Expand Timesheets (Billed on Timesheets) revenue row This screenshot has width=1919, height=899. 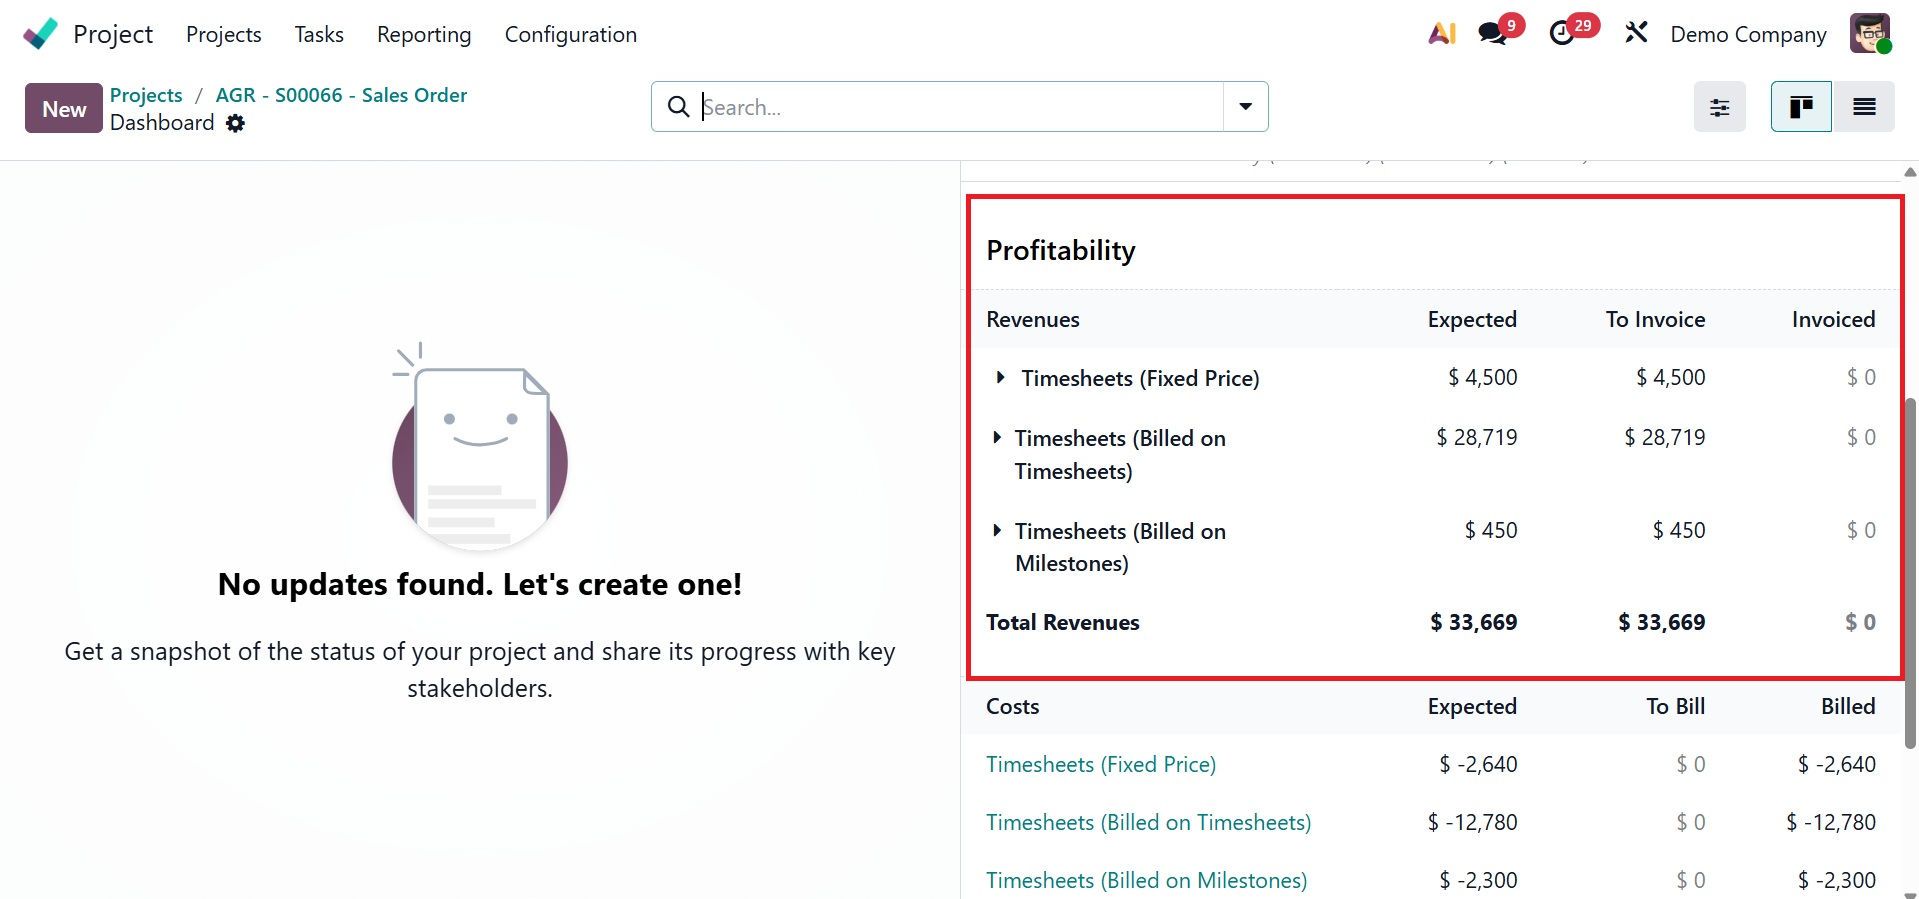997,438
